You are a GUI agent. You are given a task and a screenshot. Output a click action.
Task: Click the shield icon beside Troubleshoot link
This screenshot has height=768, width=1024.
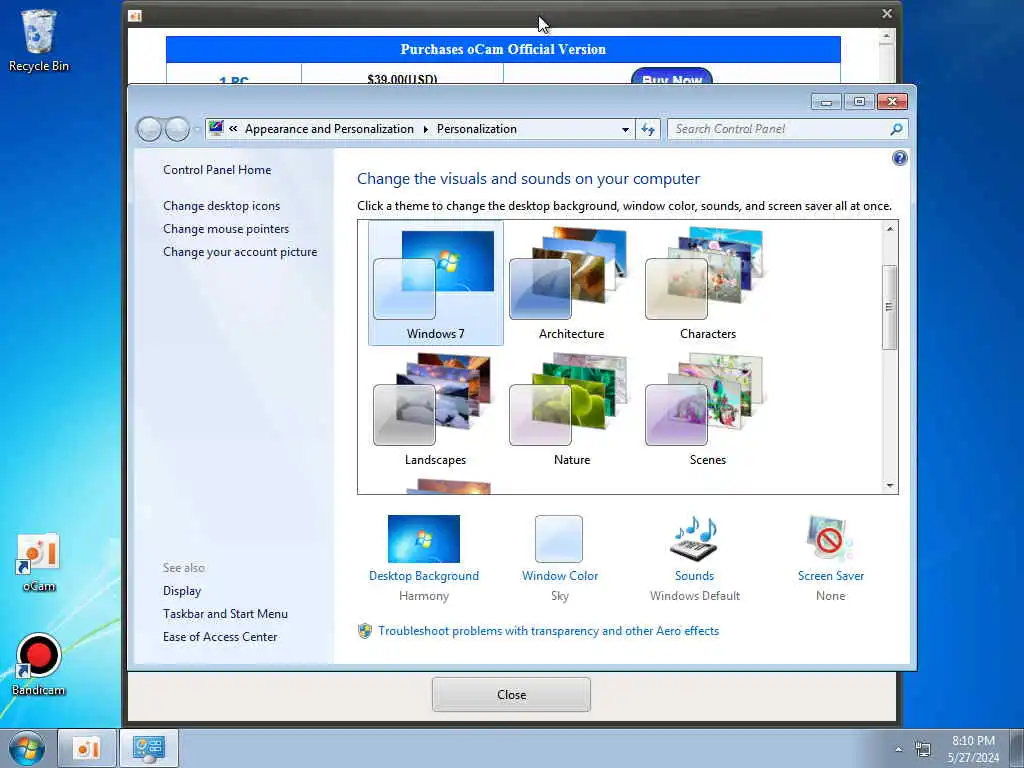(365, 631)
